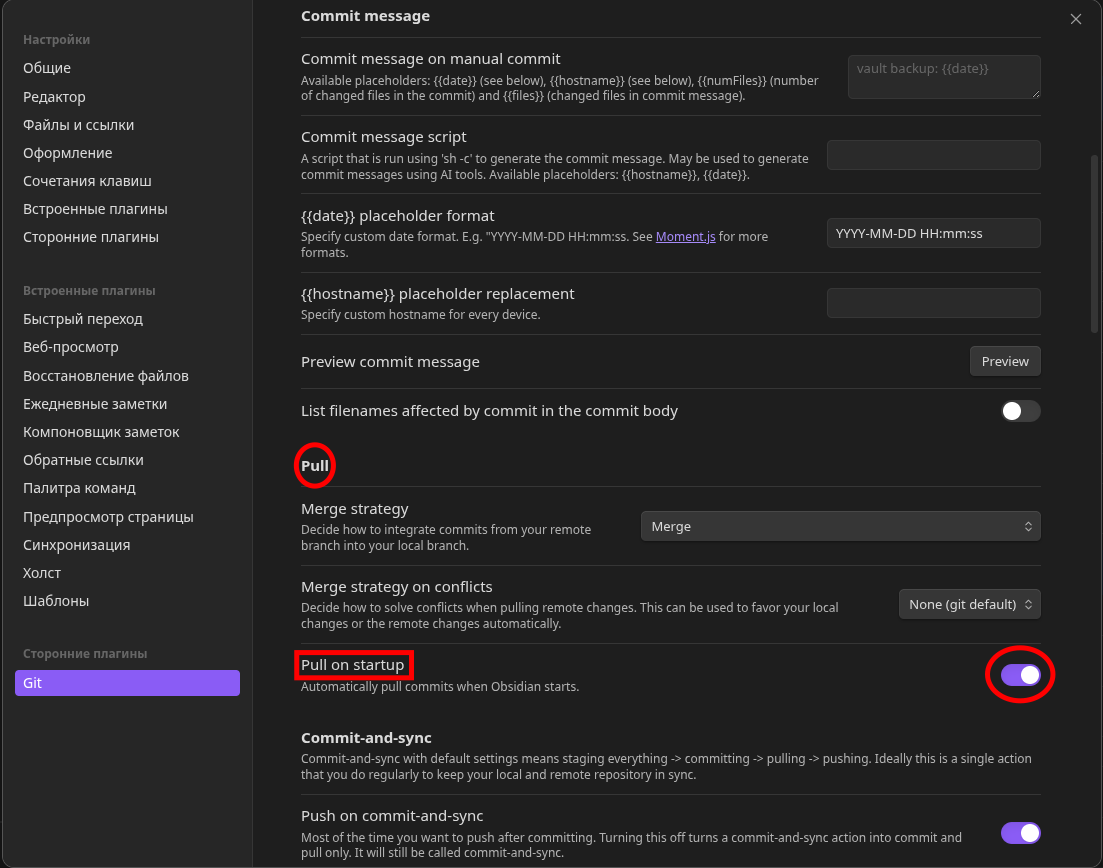Open the Общие settings tab

[47, 68]
